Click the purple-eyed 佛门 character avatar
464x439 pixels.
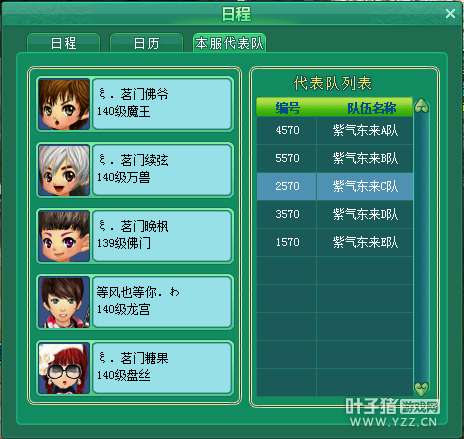click(x=64, y=236)
